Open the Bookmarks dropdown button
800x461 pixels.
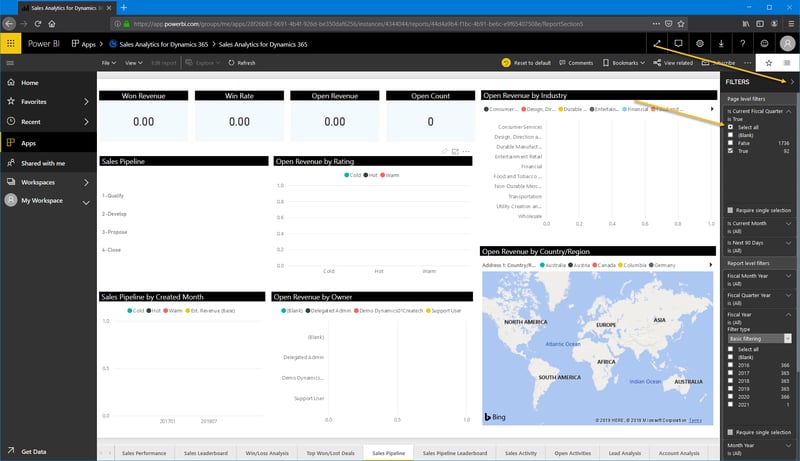(623, 63)
